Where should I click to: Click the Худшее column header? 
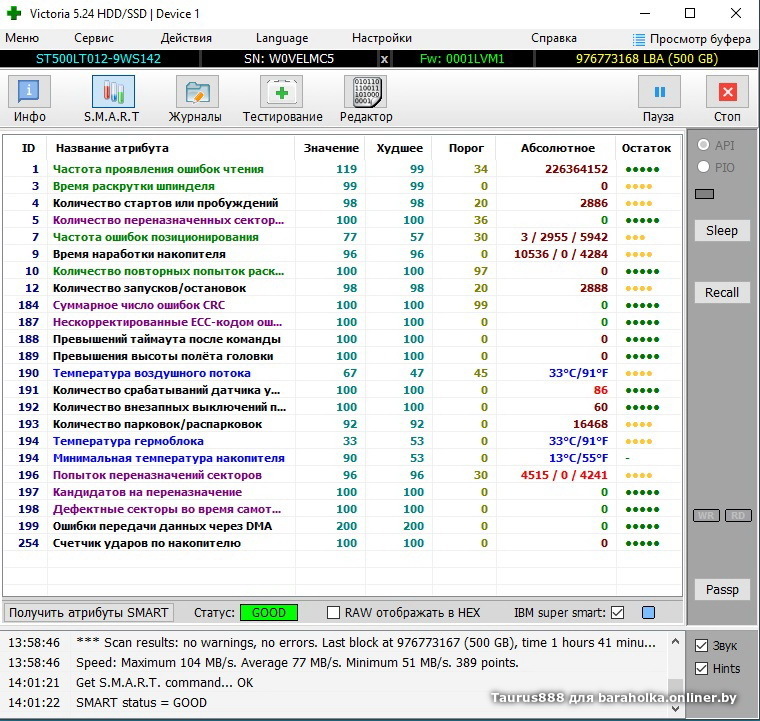(x=399, y=148)
